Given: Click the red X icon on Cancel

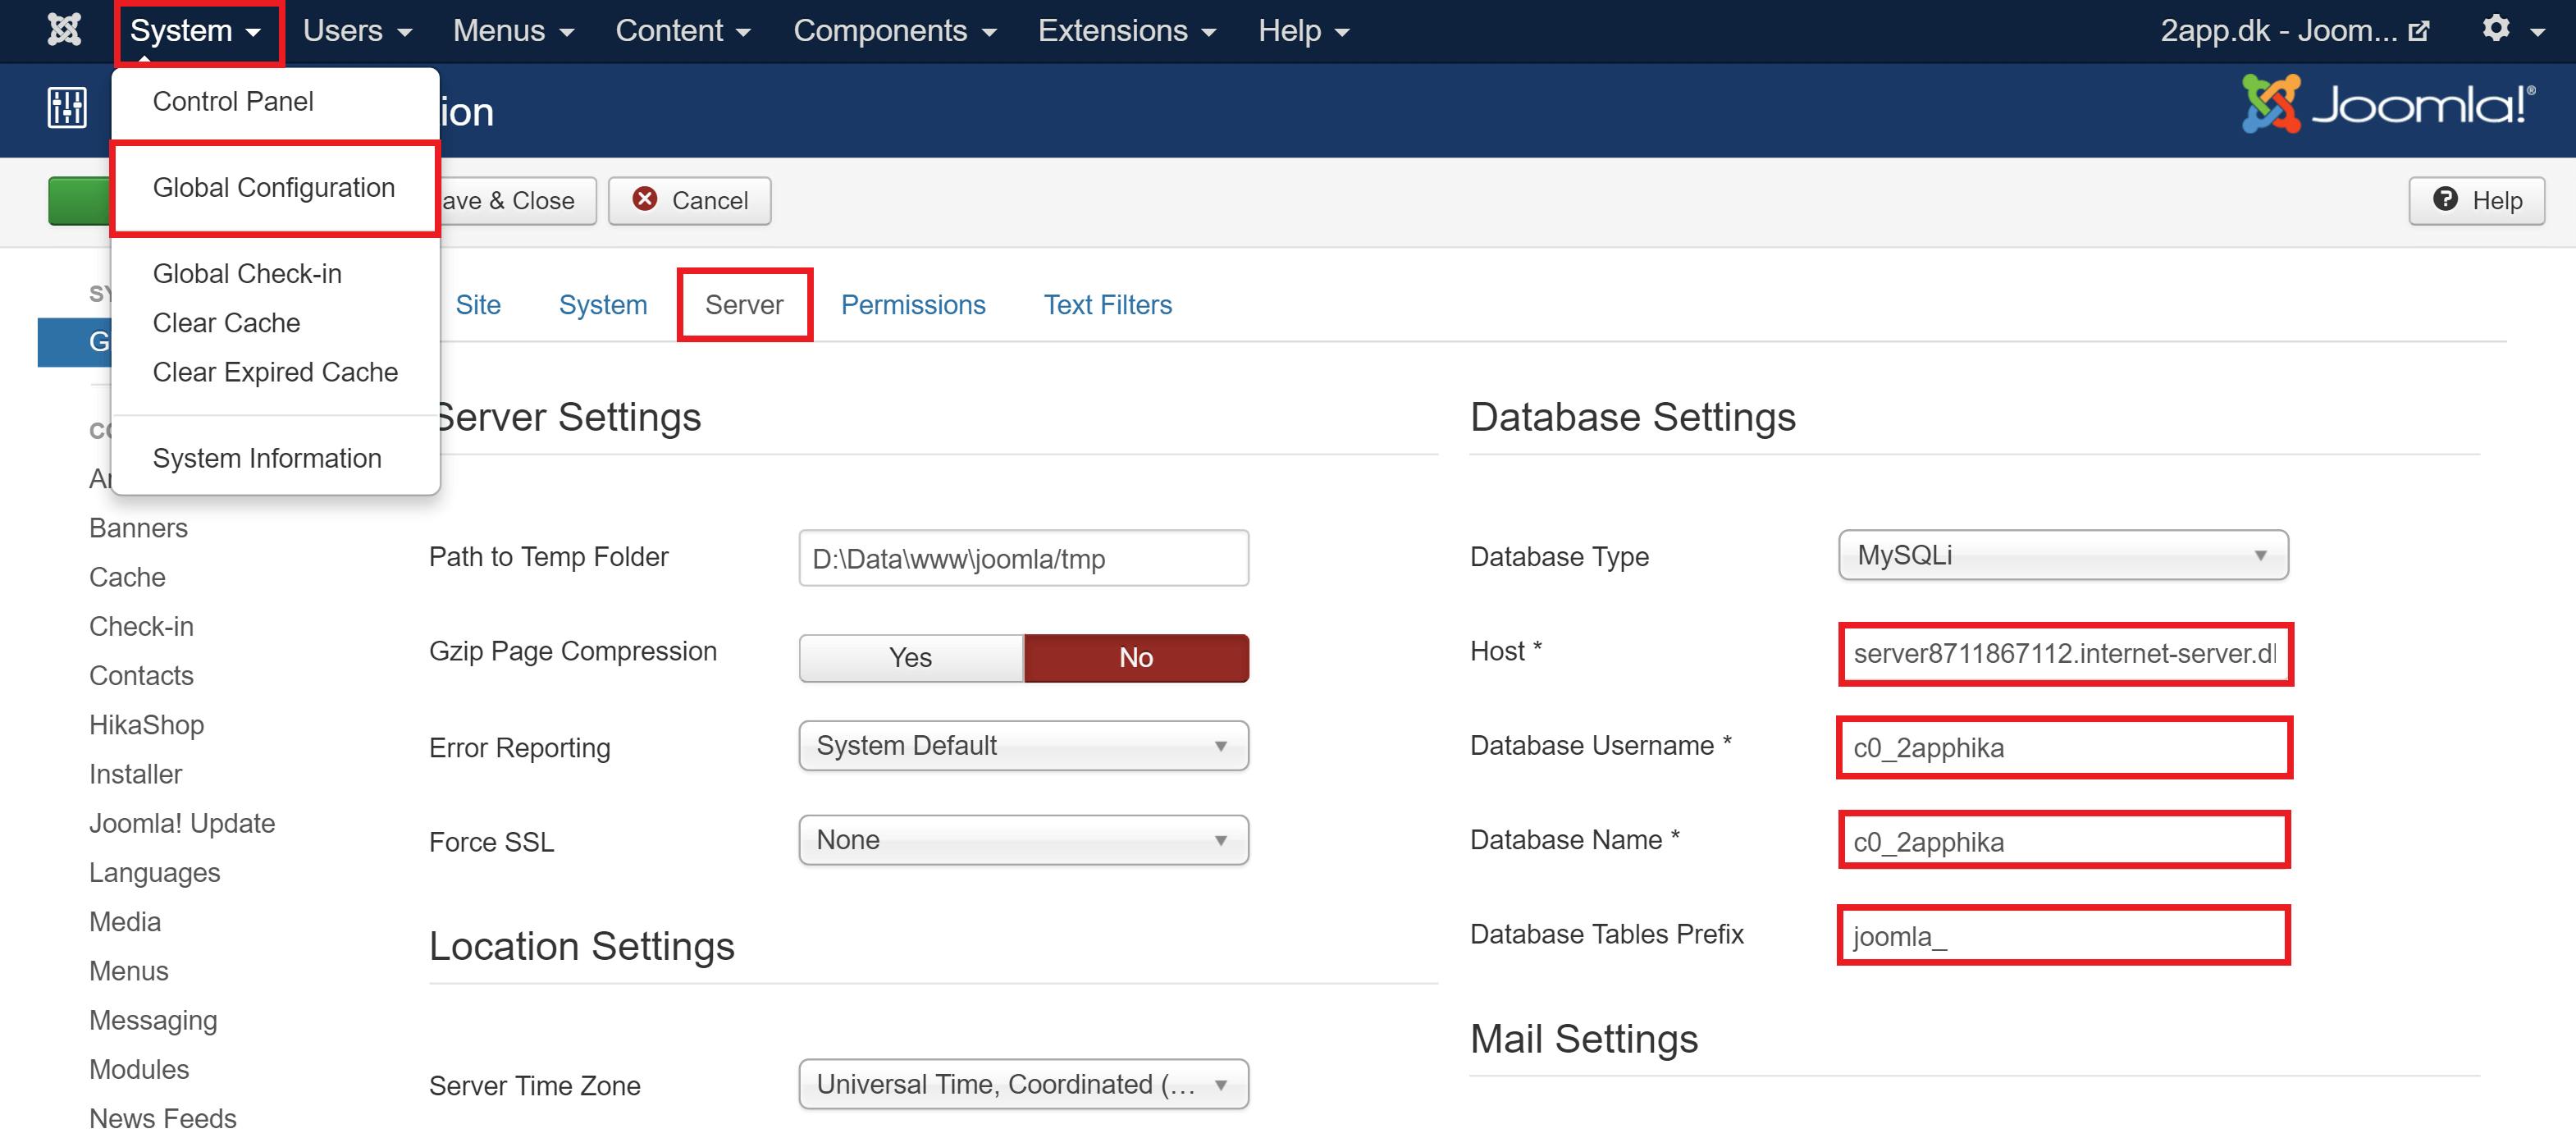Looking at the screenshot, I should (645, 199).
